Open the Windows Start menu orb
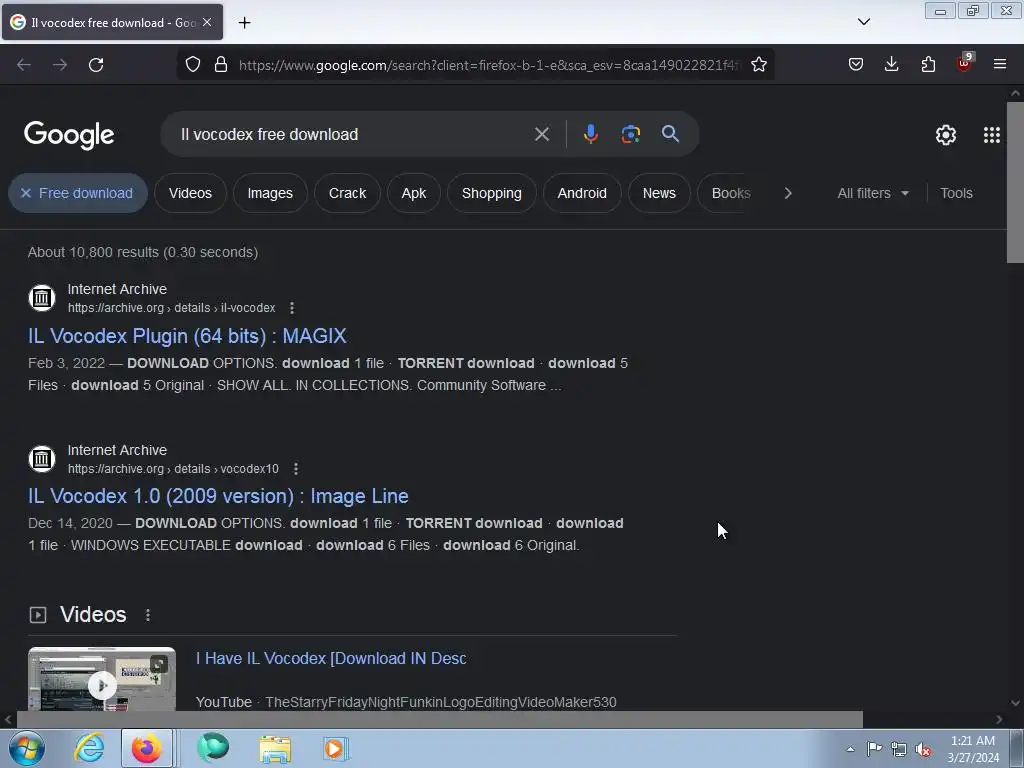 coord(27,748)
